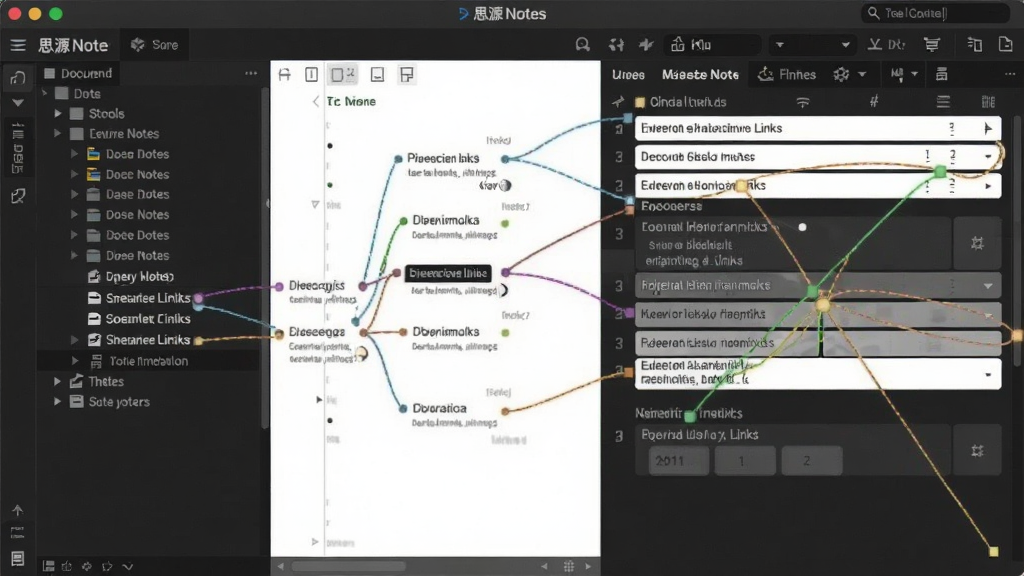The image size is (1024, 576).
Task: Expand the Thetes tree item
Action: click(58, 381)
